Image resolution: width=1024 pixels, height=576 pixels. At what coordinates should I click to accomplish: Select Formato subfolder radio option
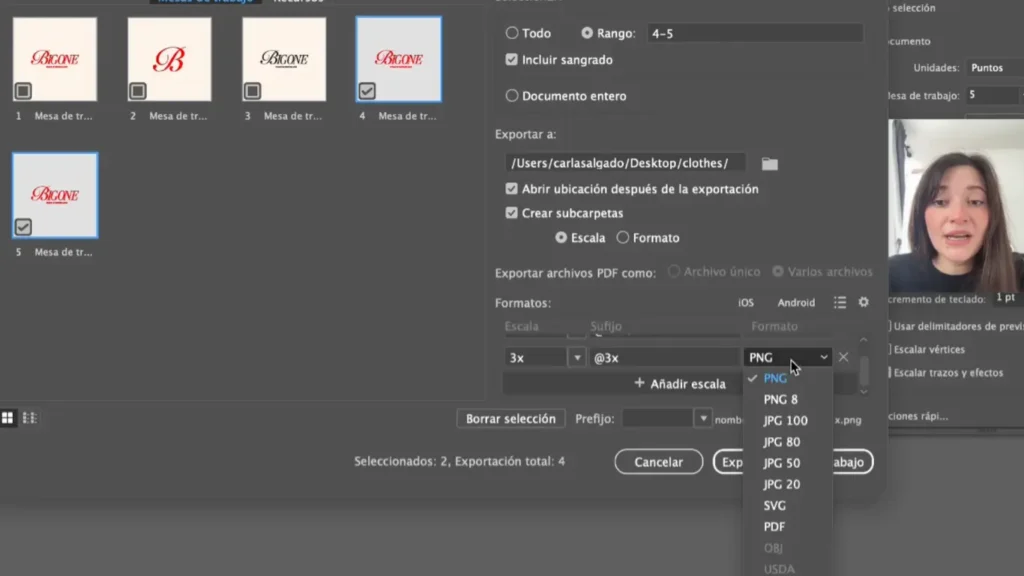623,238
